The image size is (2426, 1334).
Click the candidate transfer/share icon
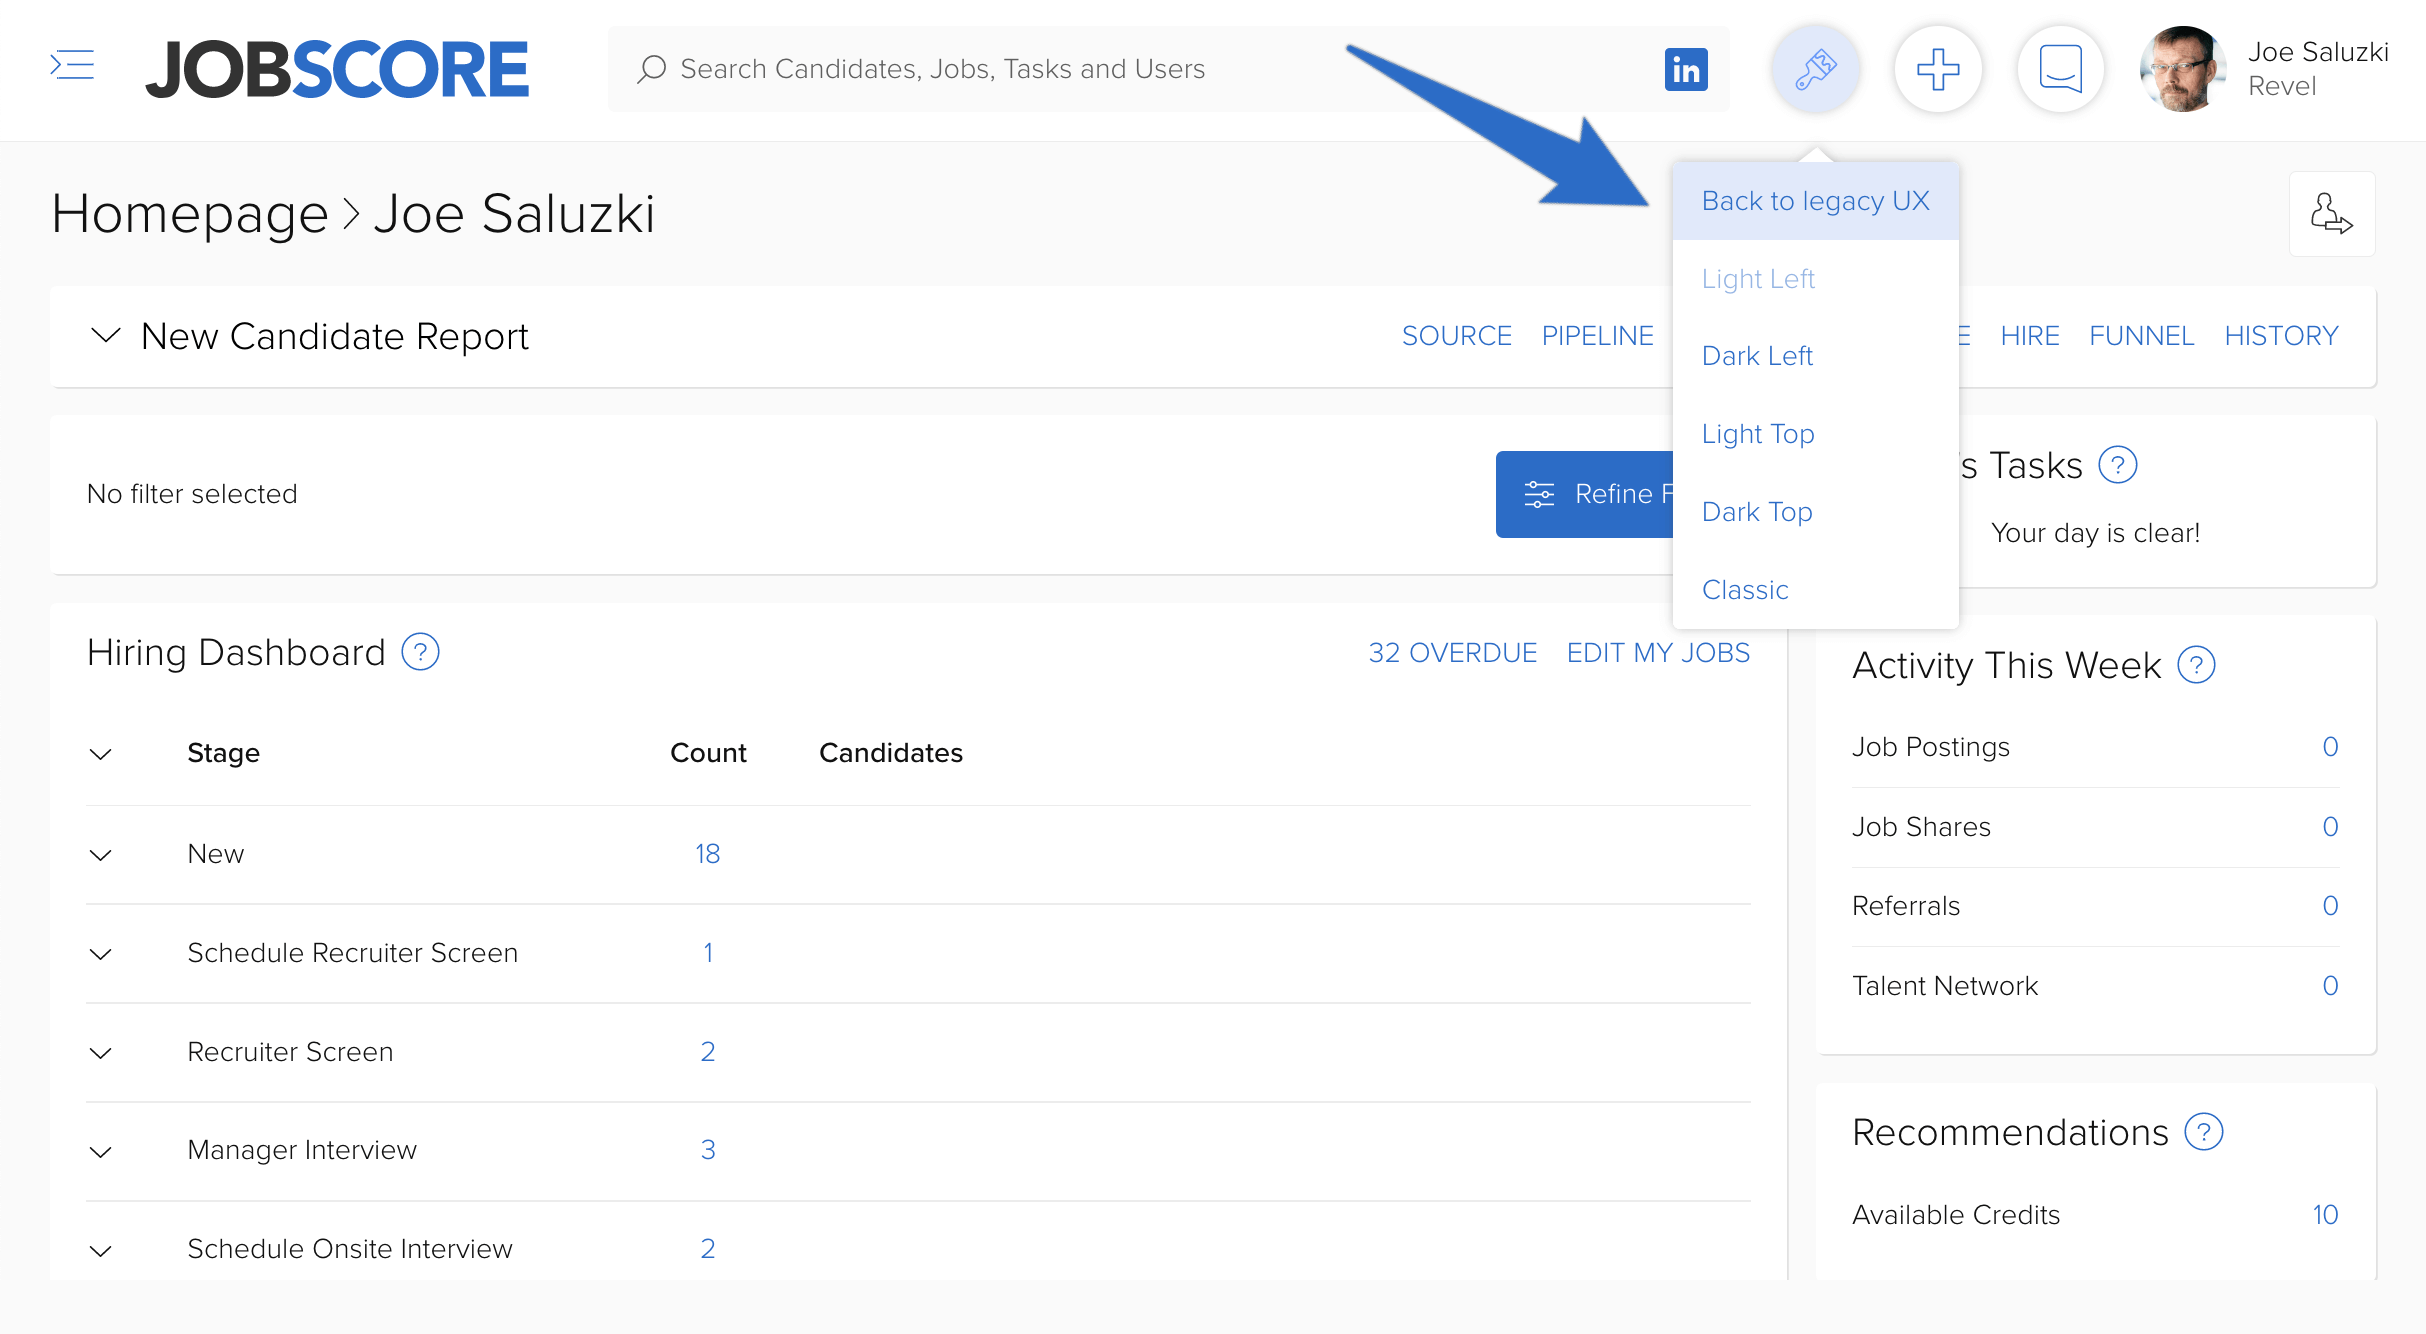point(2331,217)
